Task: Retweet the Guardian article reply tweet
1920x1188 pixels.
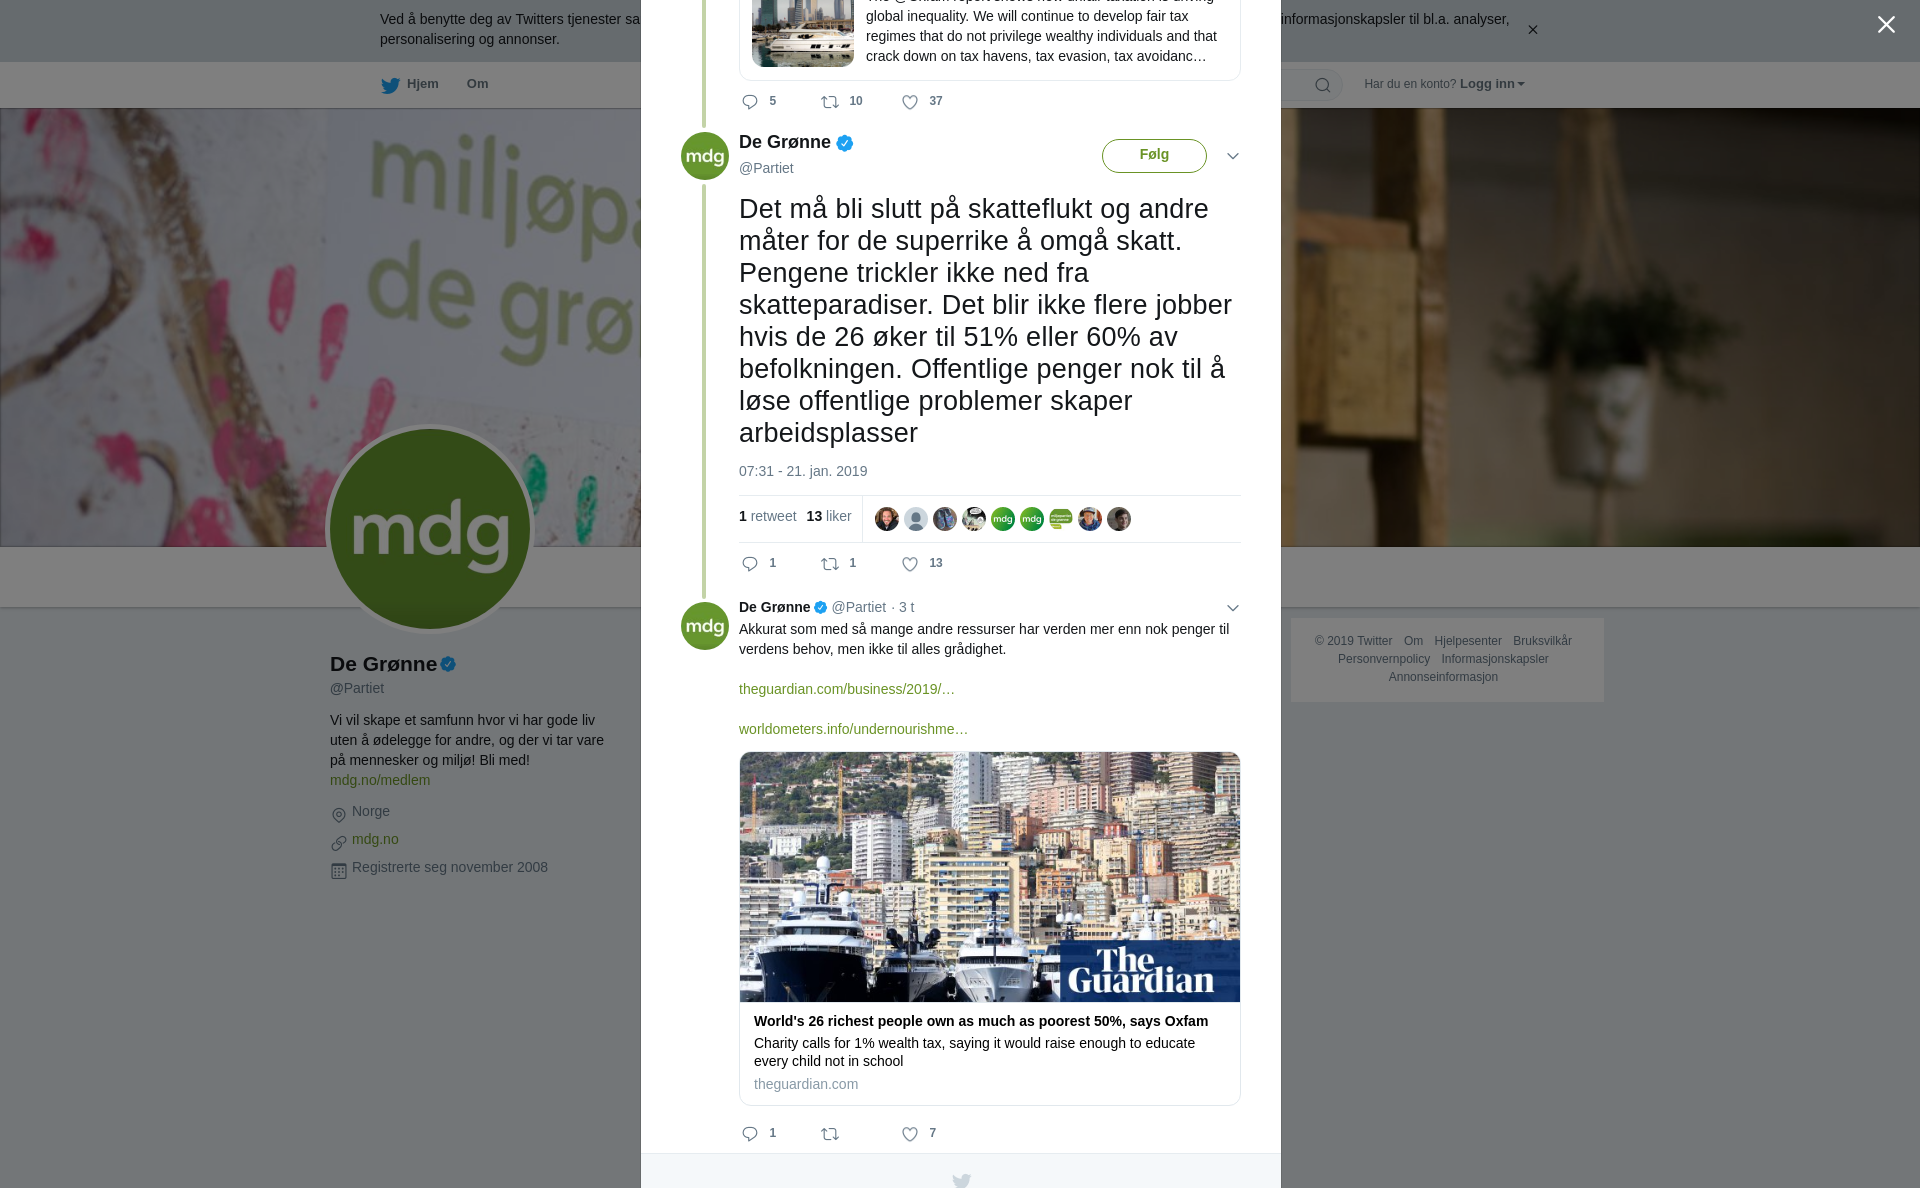Action: point(830,1134)
